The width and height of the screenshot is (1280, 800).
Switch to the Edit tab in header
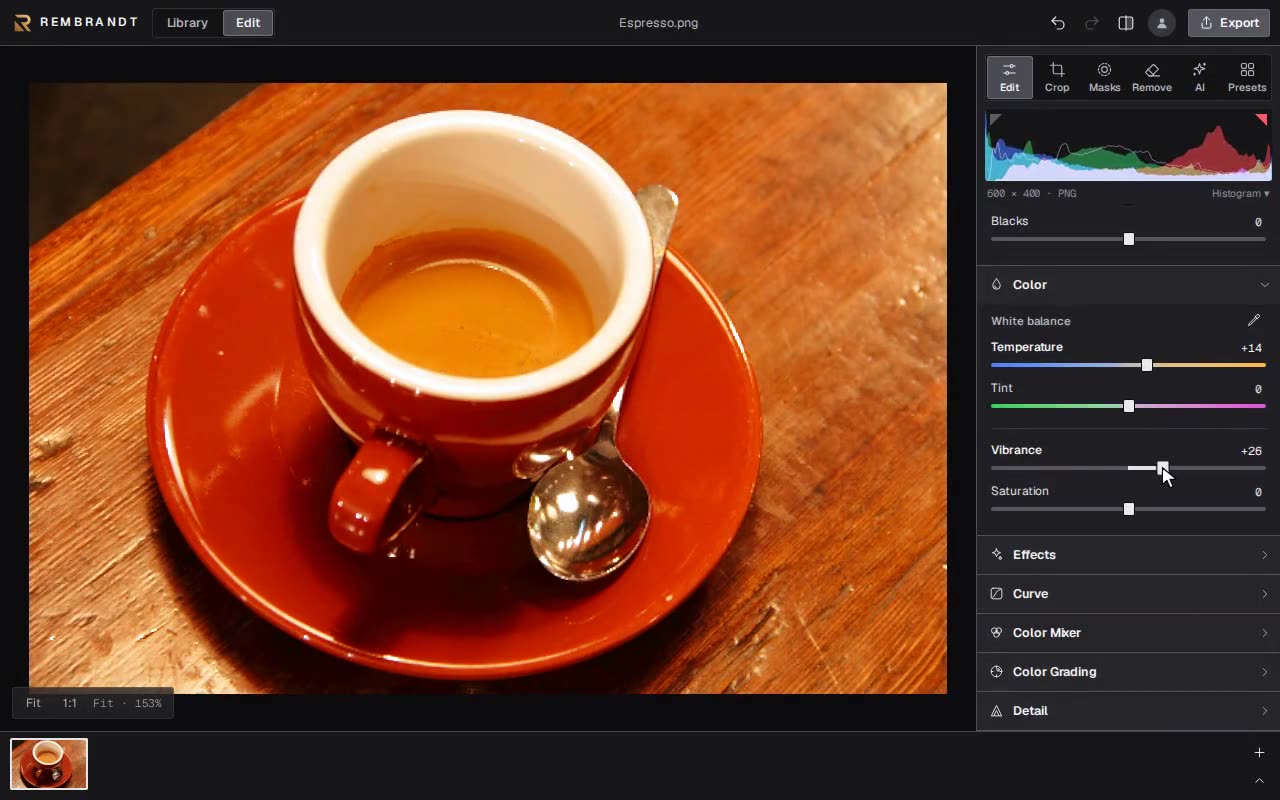click(248, 23)
